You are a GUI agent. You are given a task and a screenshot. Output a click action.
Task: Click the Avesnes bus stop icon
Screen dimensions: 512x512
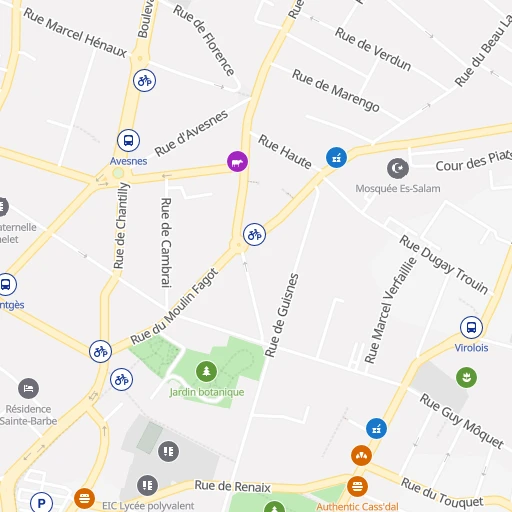pos(128,140)
